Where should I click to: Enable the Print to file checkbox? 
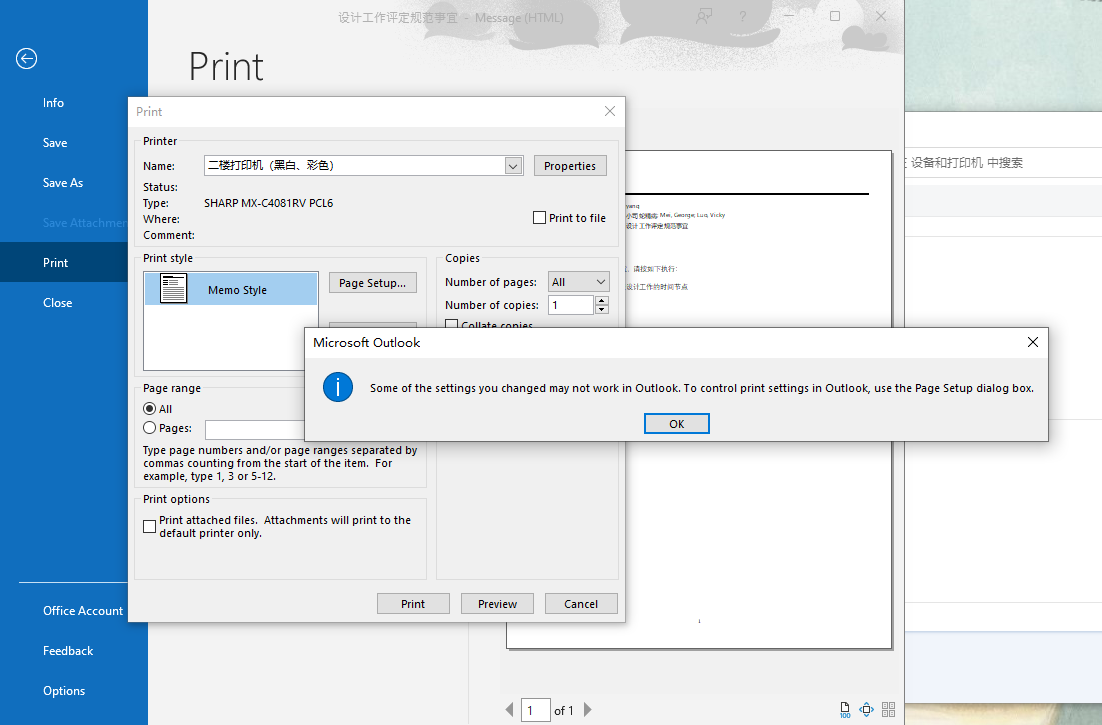pyautogui.click(x=540, y=218)
